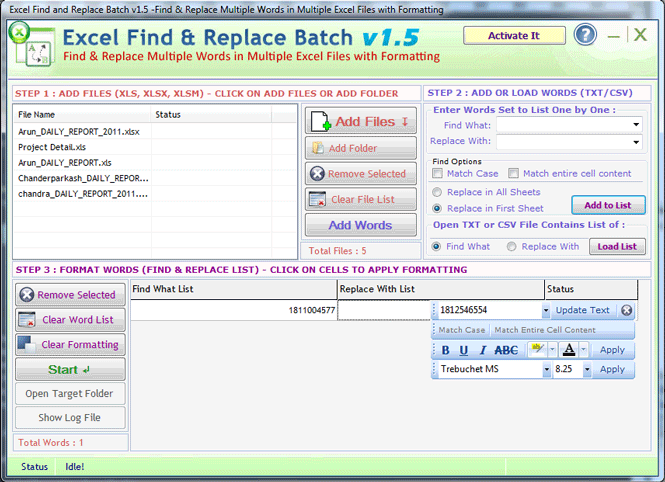
Task: Cancel the cell edit with the X icon
Action: tap(626, 310)
